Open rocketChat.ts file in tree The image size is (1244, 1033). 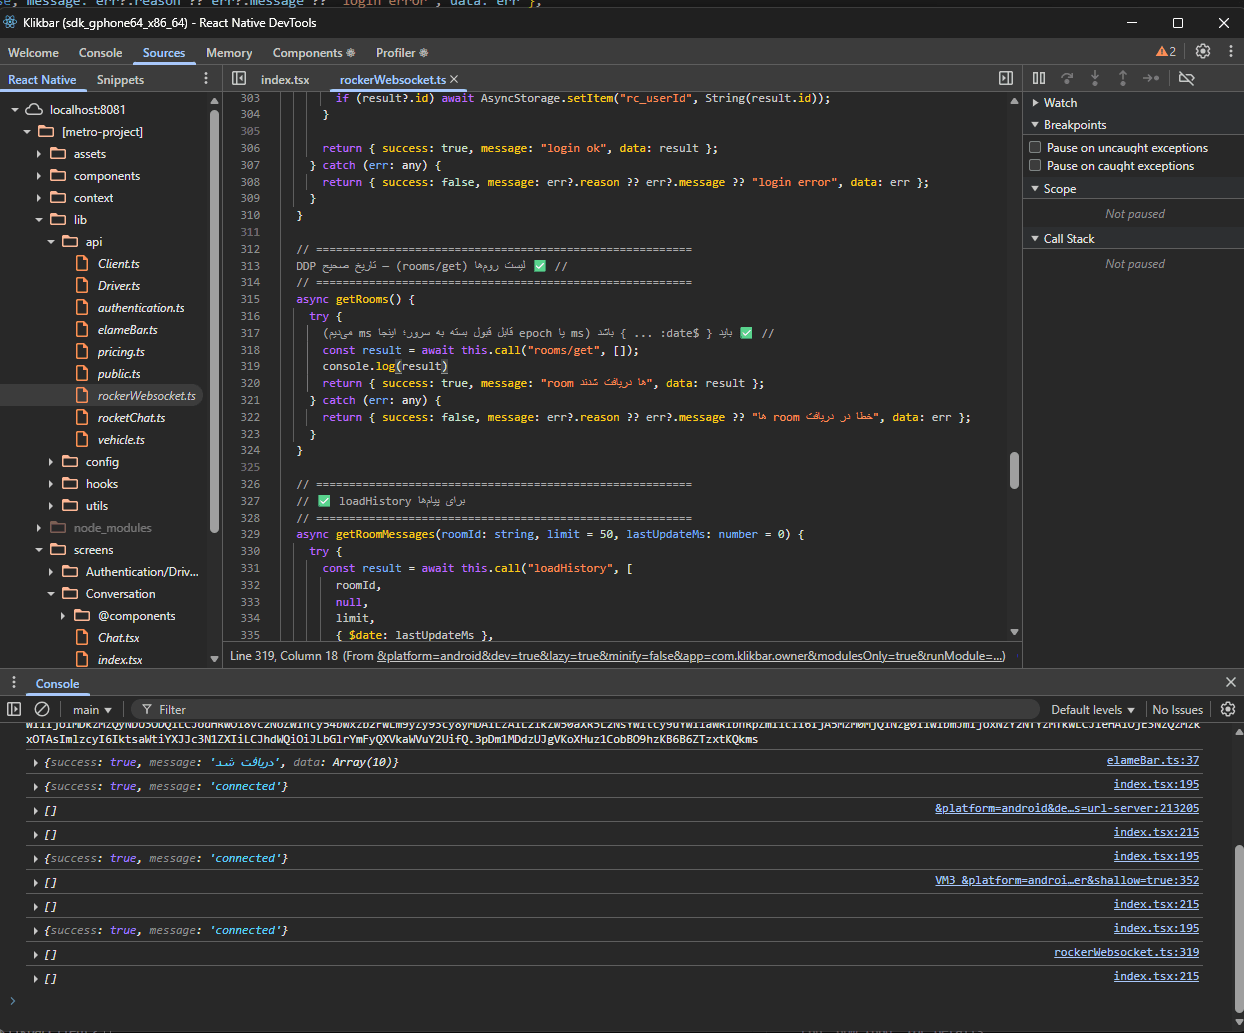point(131,418)
